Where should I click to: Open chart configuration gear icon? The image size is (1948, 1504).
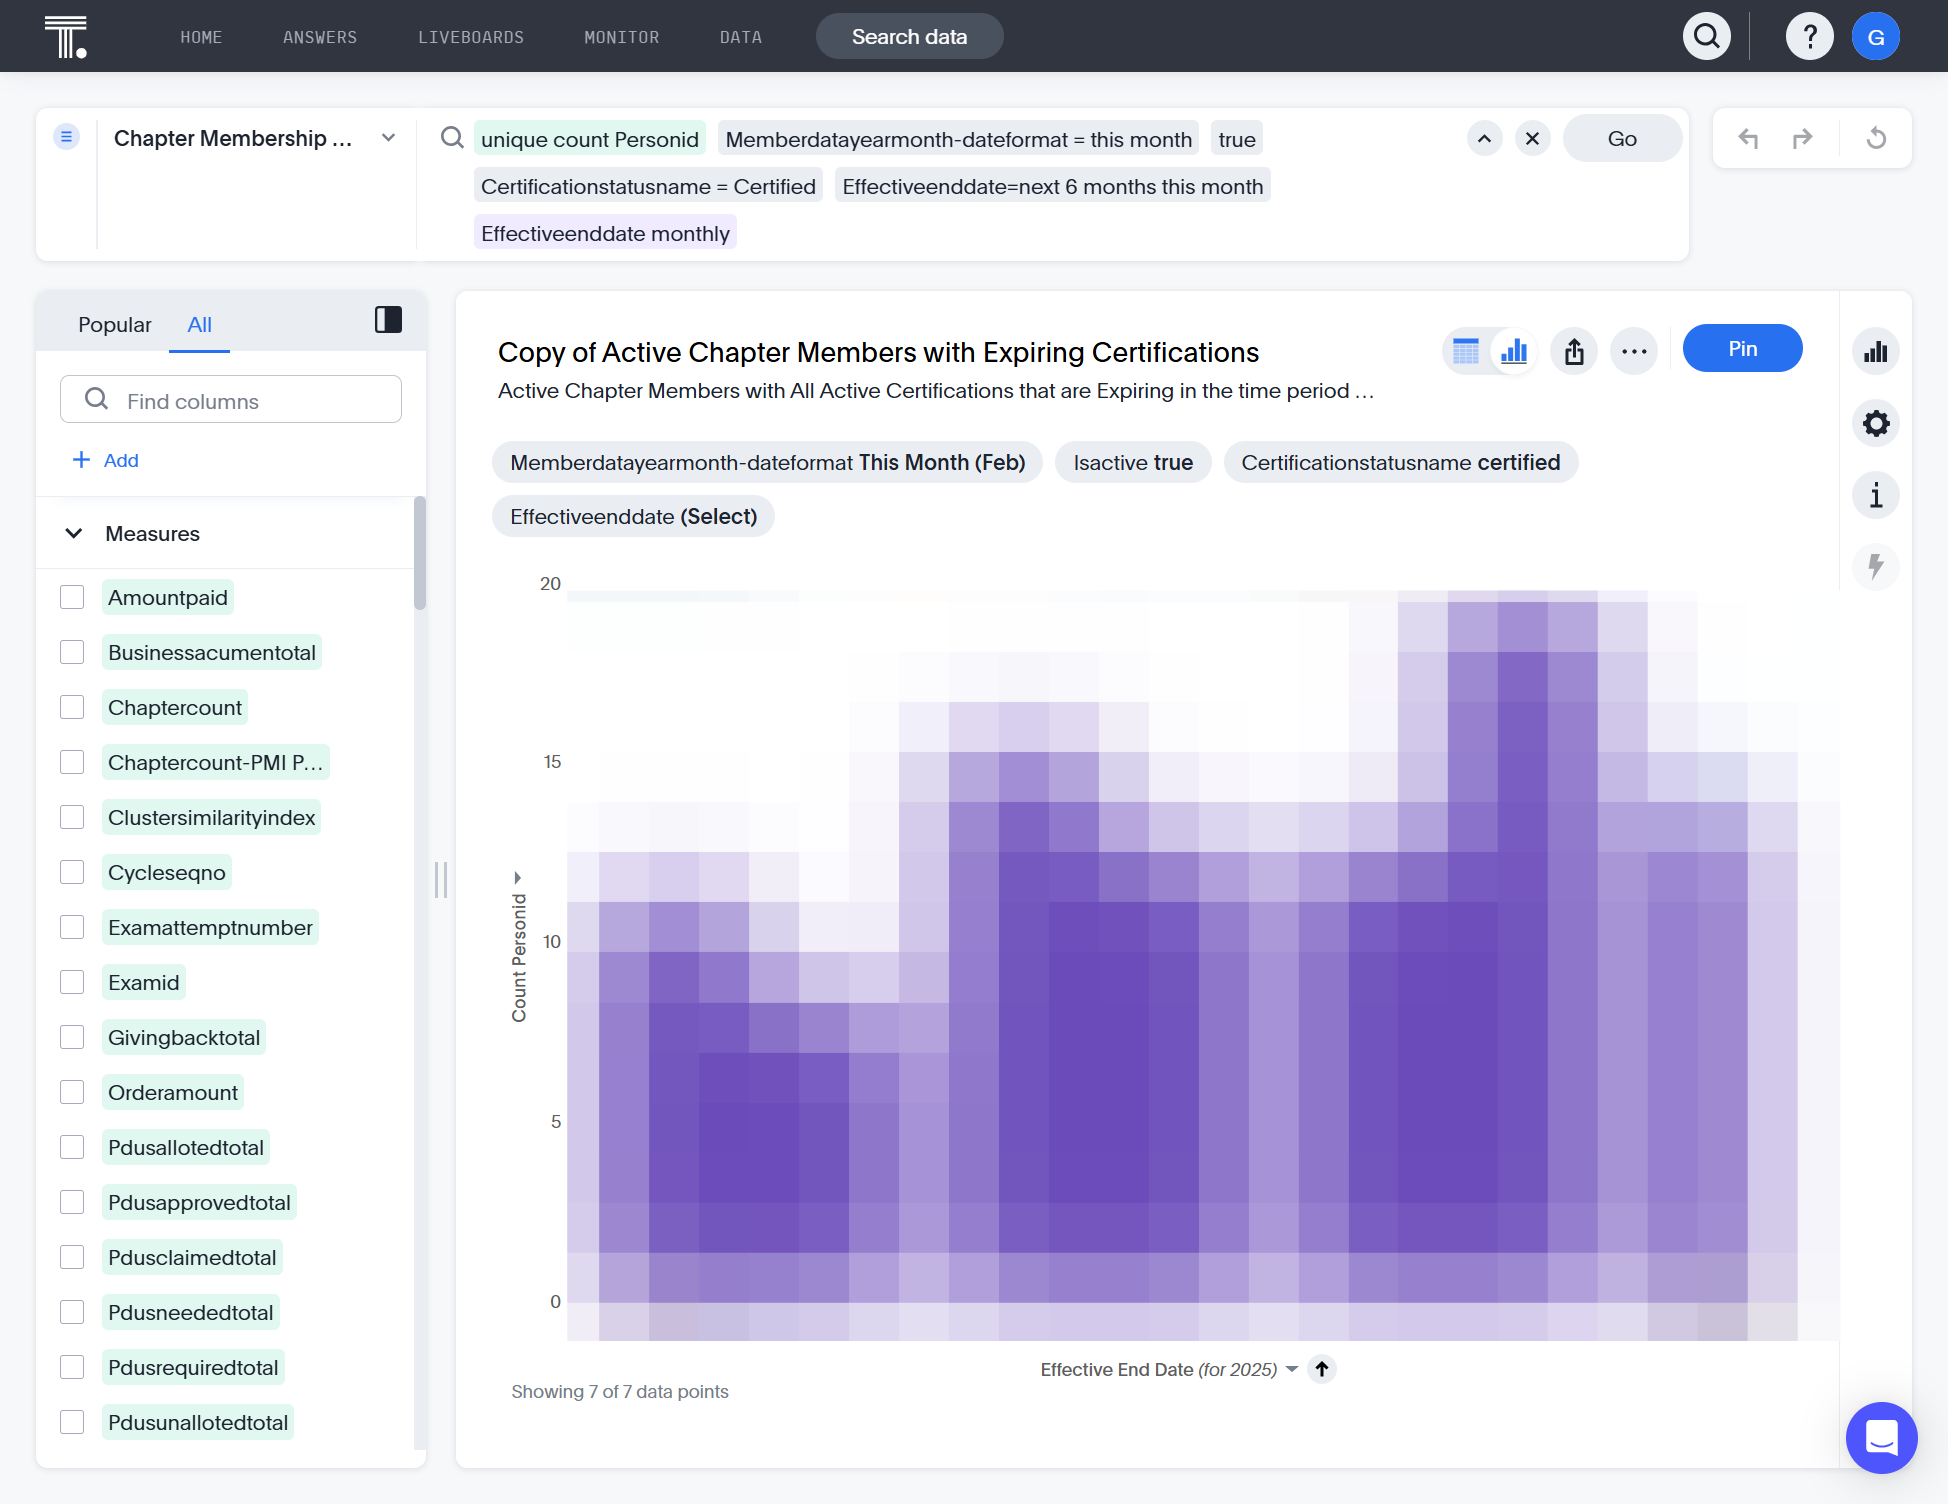point(1876,423)
